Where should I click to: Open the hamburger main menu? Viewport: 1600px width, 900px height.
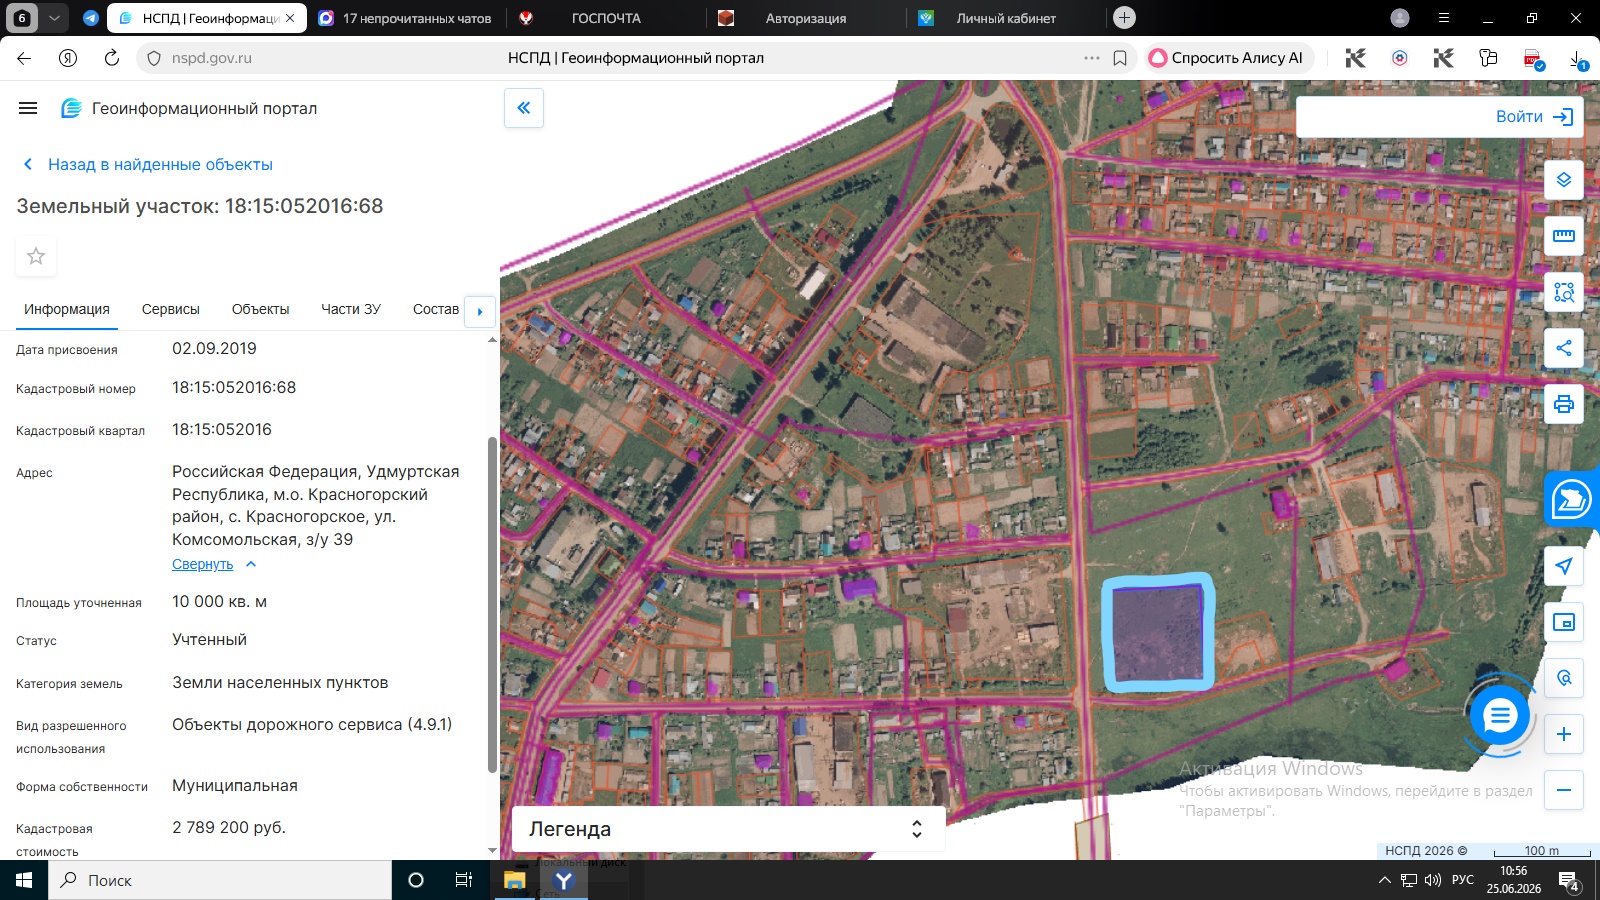click(x=28, y=108)
